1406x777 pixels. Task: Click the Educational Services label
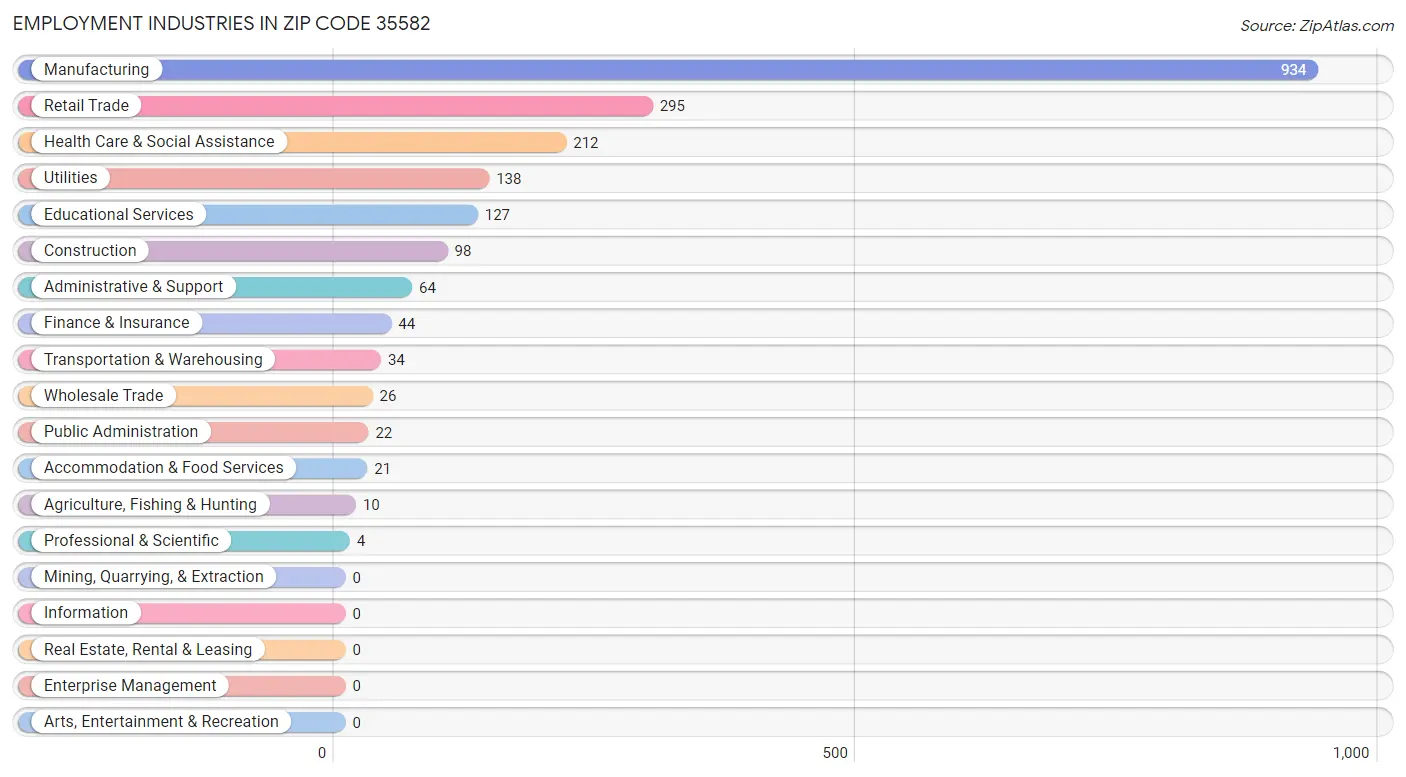point(119,215)
